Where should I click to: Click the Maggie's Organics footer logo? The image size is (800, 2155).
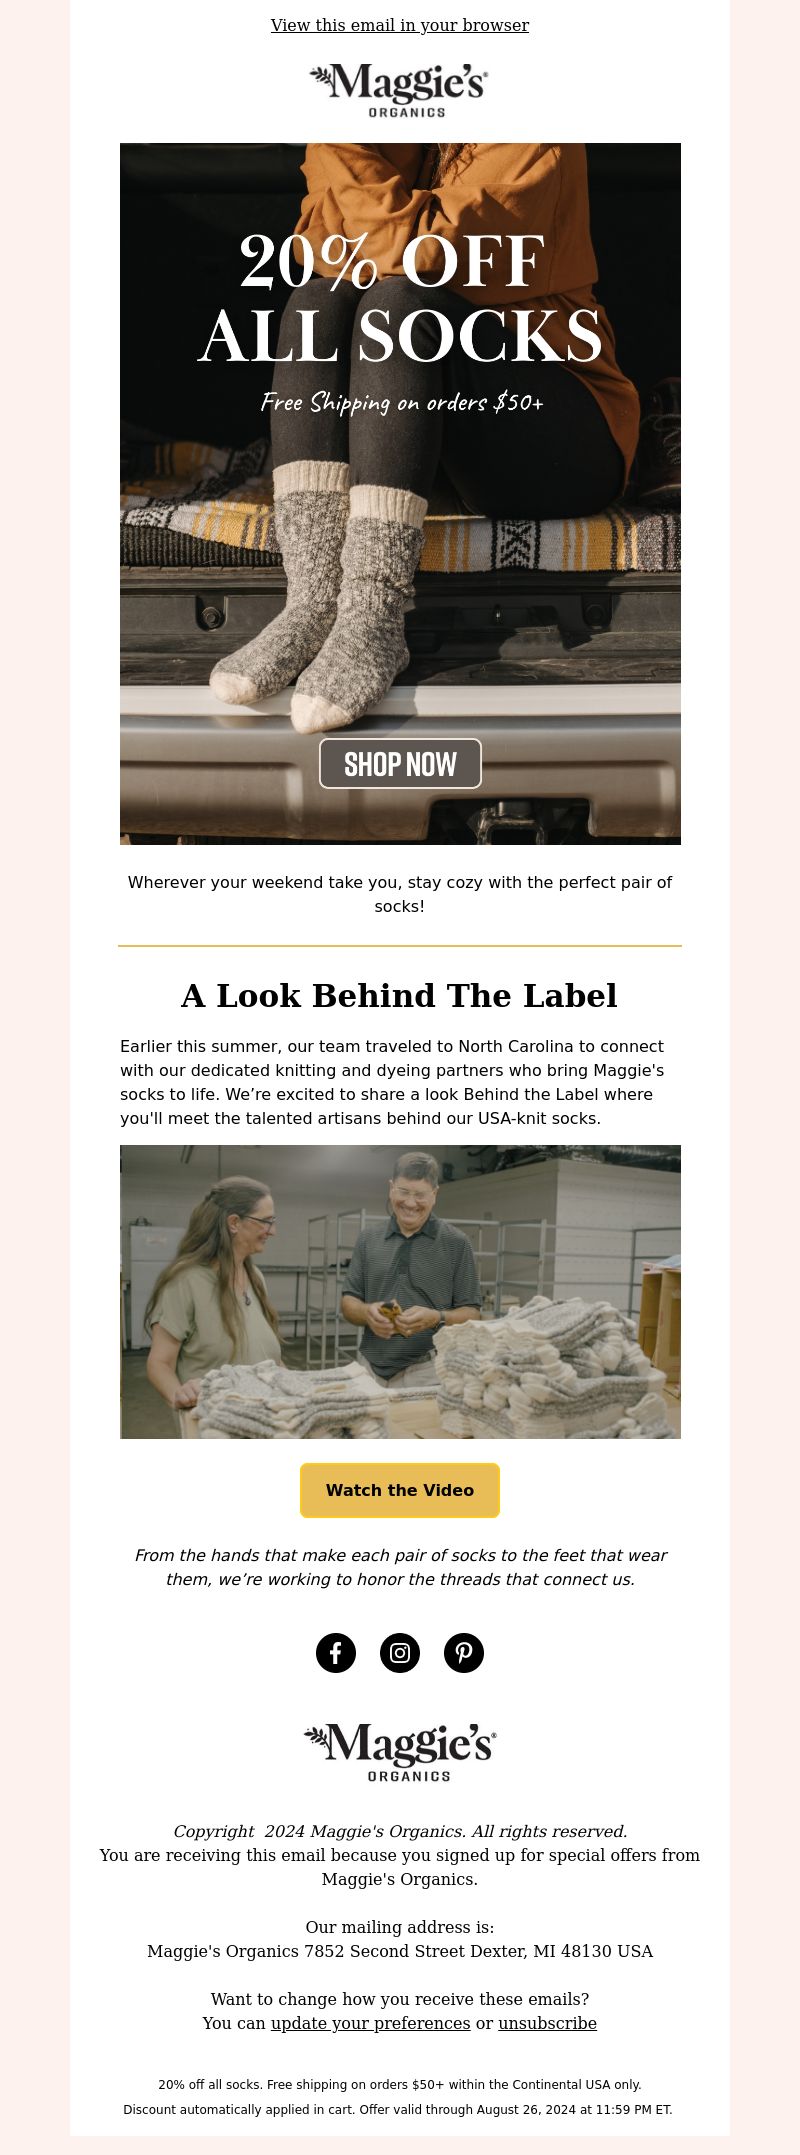point(400,1752)
